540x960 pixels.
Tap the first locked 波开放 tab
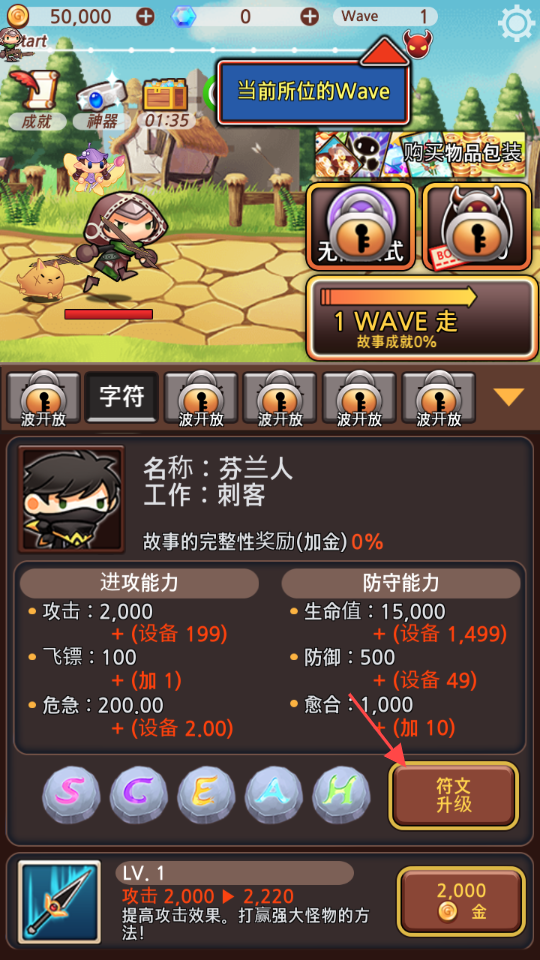click(x=43, y=399)
